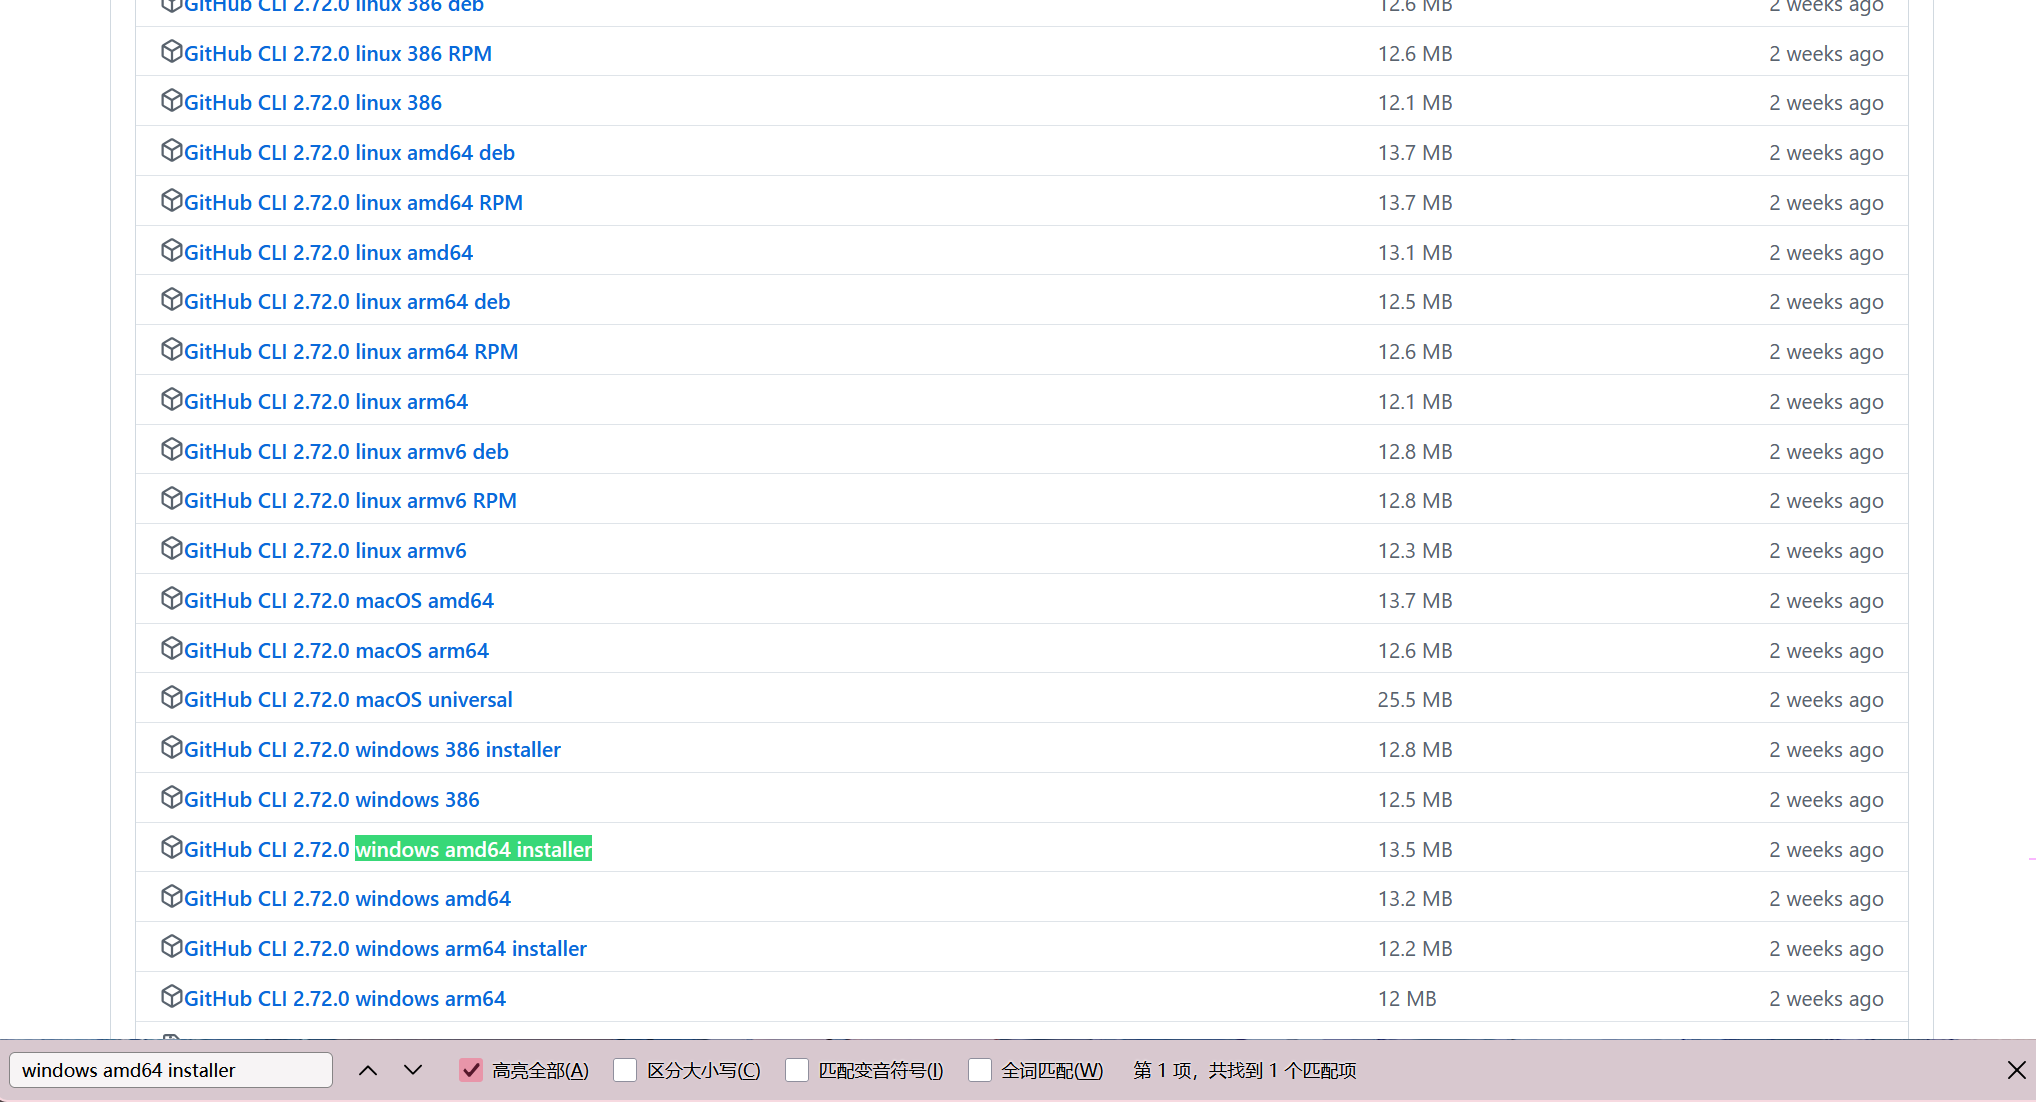Click package icon beside linux armv6

coord(171,548)
